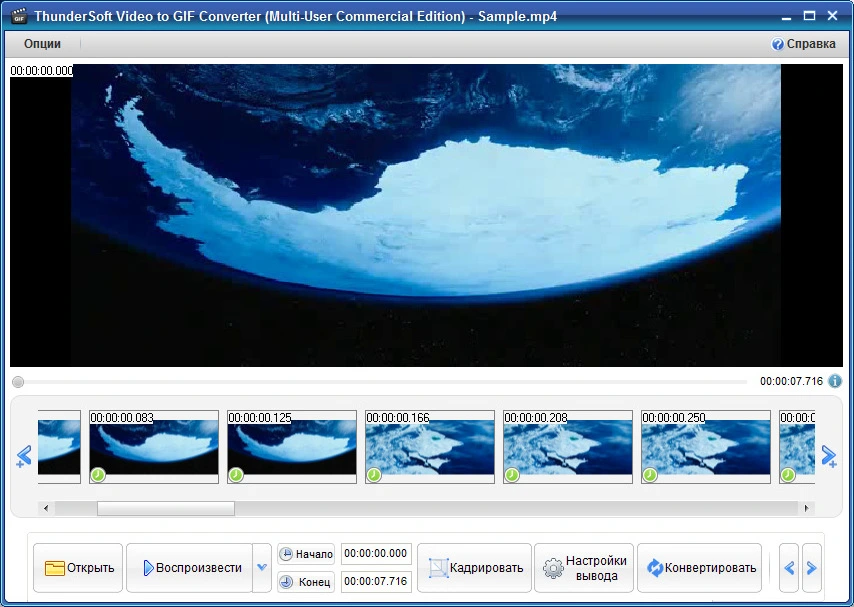Toggle the green marker on frame 00:00:00.166

[373, 476]
